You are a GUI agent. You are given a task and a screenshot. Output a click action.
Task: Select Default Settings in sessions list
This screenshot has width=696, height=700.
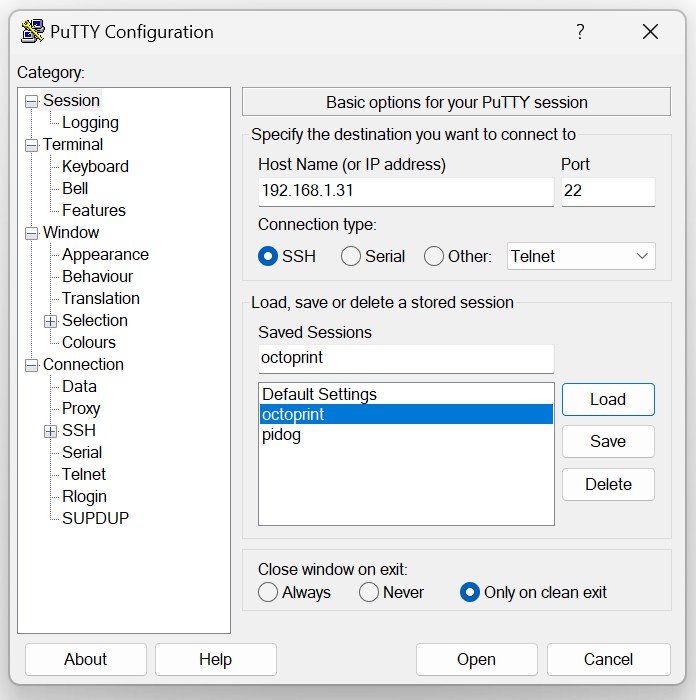tap(406, 394)
